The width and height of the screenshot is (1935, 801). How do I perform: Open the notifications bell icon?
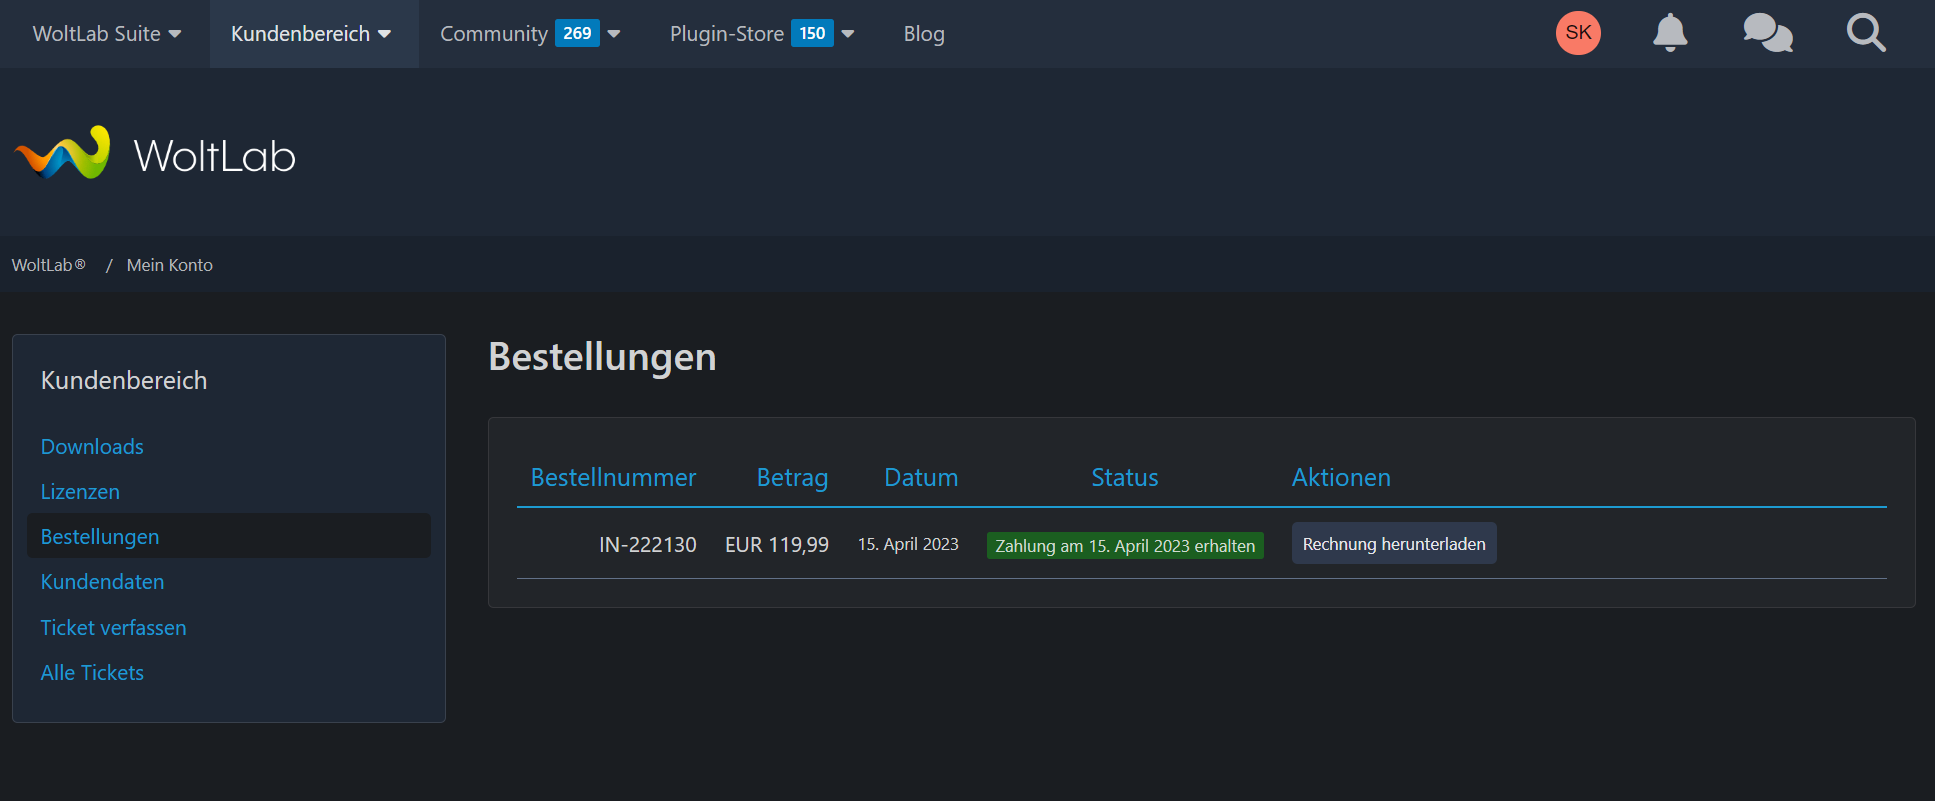1669,33
